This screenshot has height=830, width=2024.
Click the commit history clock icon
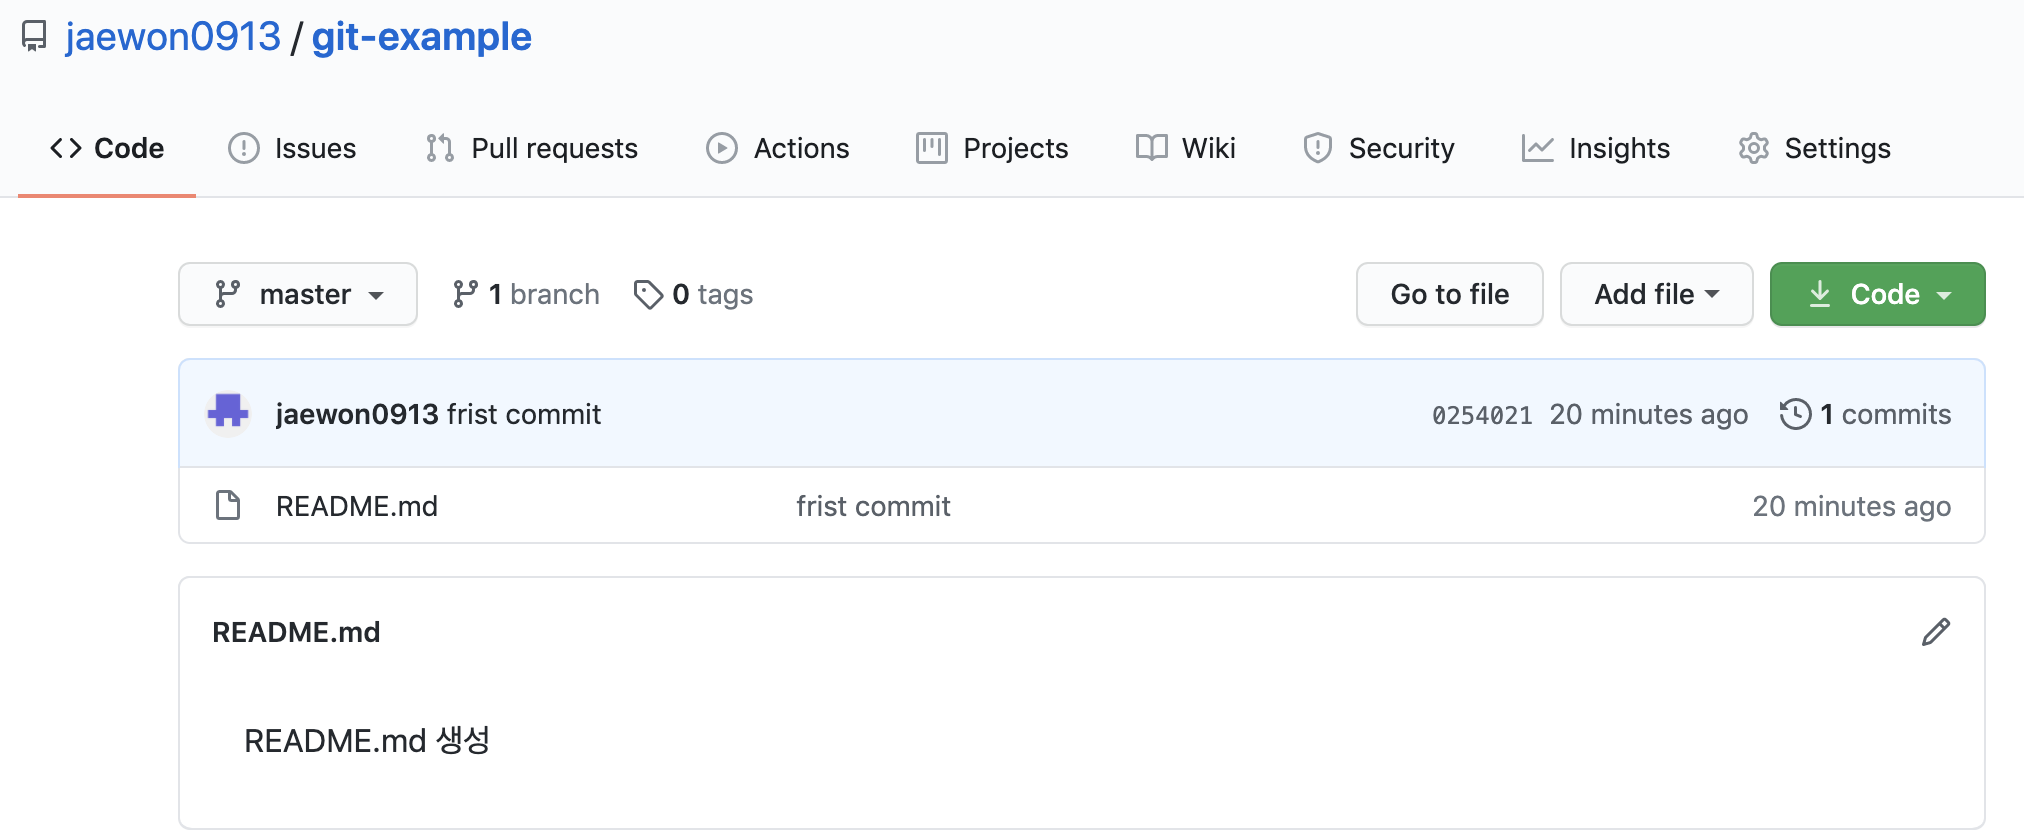1795,414
